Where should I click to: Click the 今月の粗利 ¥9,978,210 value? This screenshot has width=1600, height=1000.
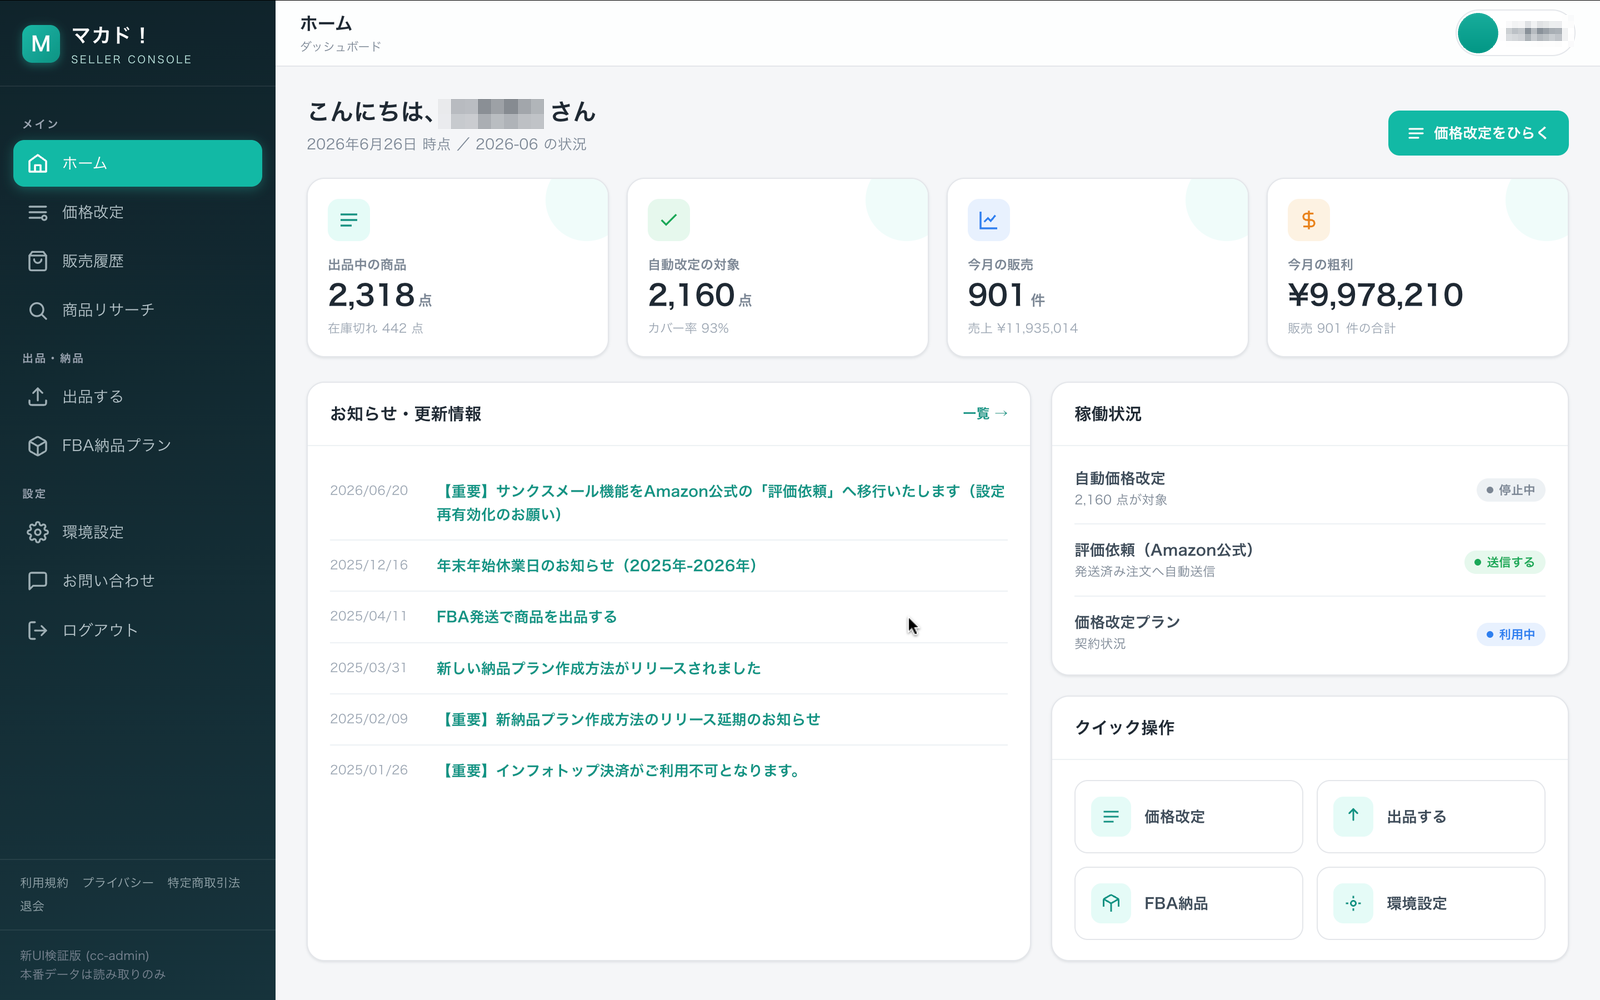(x=1375, y=295)
